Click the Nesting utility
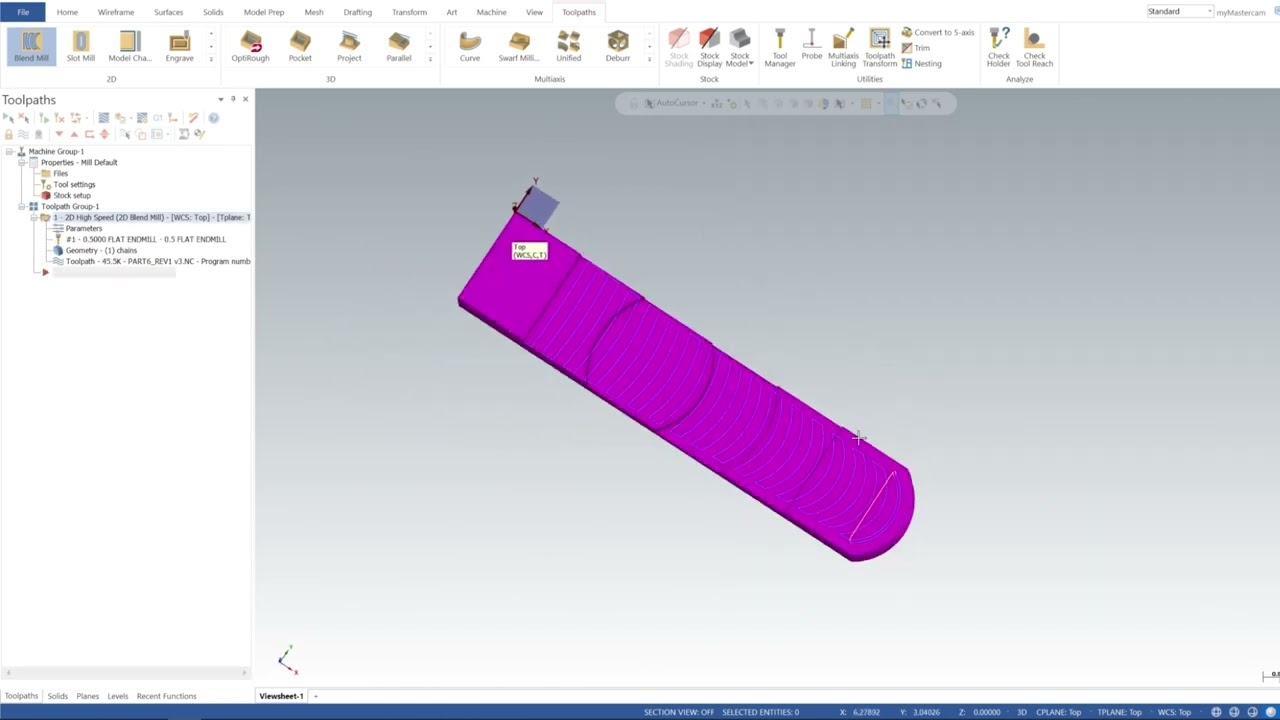The width and height of the screenshot is (1280, 720). 921,63
